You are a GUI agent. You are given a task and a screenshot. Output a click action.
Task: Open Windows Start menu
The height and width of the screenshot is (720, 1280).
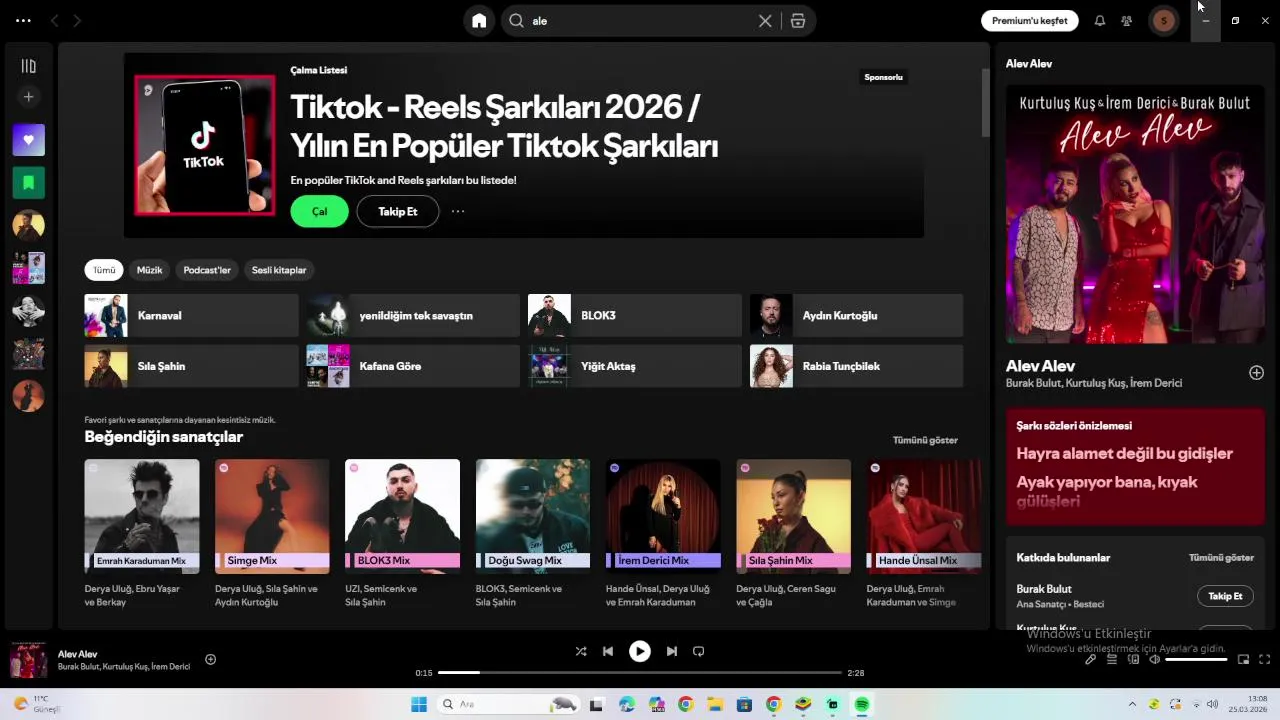point(419,704)
